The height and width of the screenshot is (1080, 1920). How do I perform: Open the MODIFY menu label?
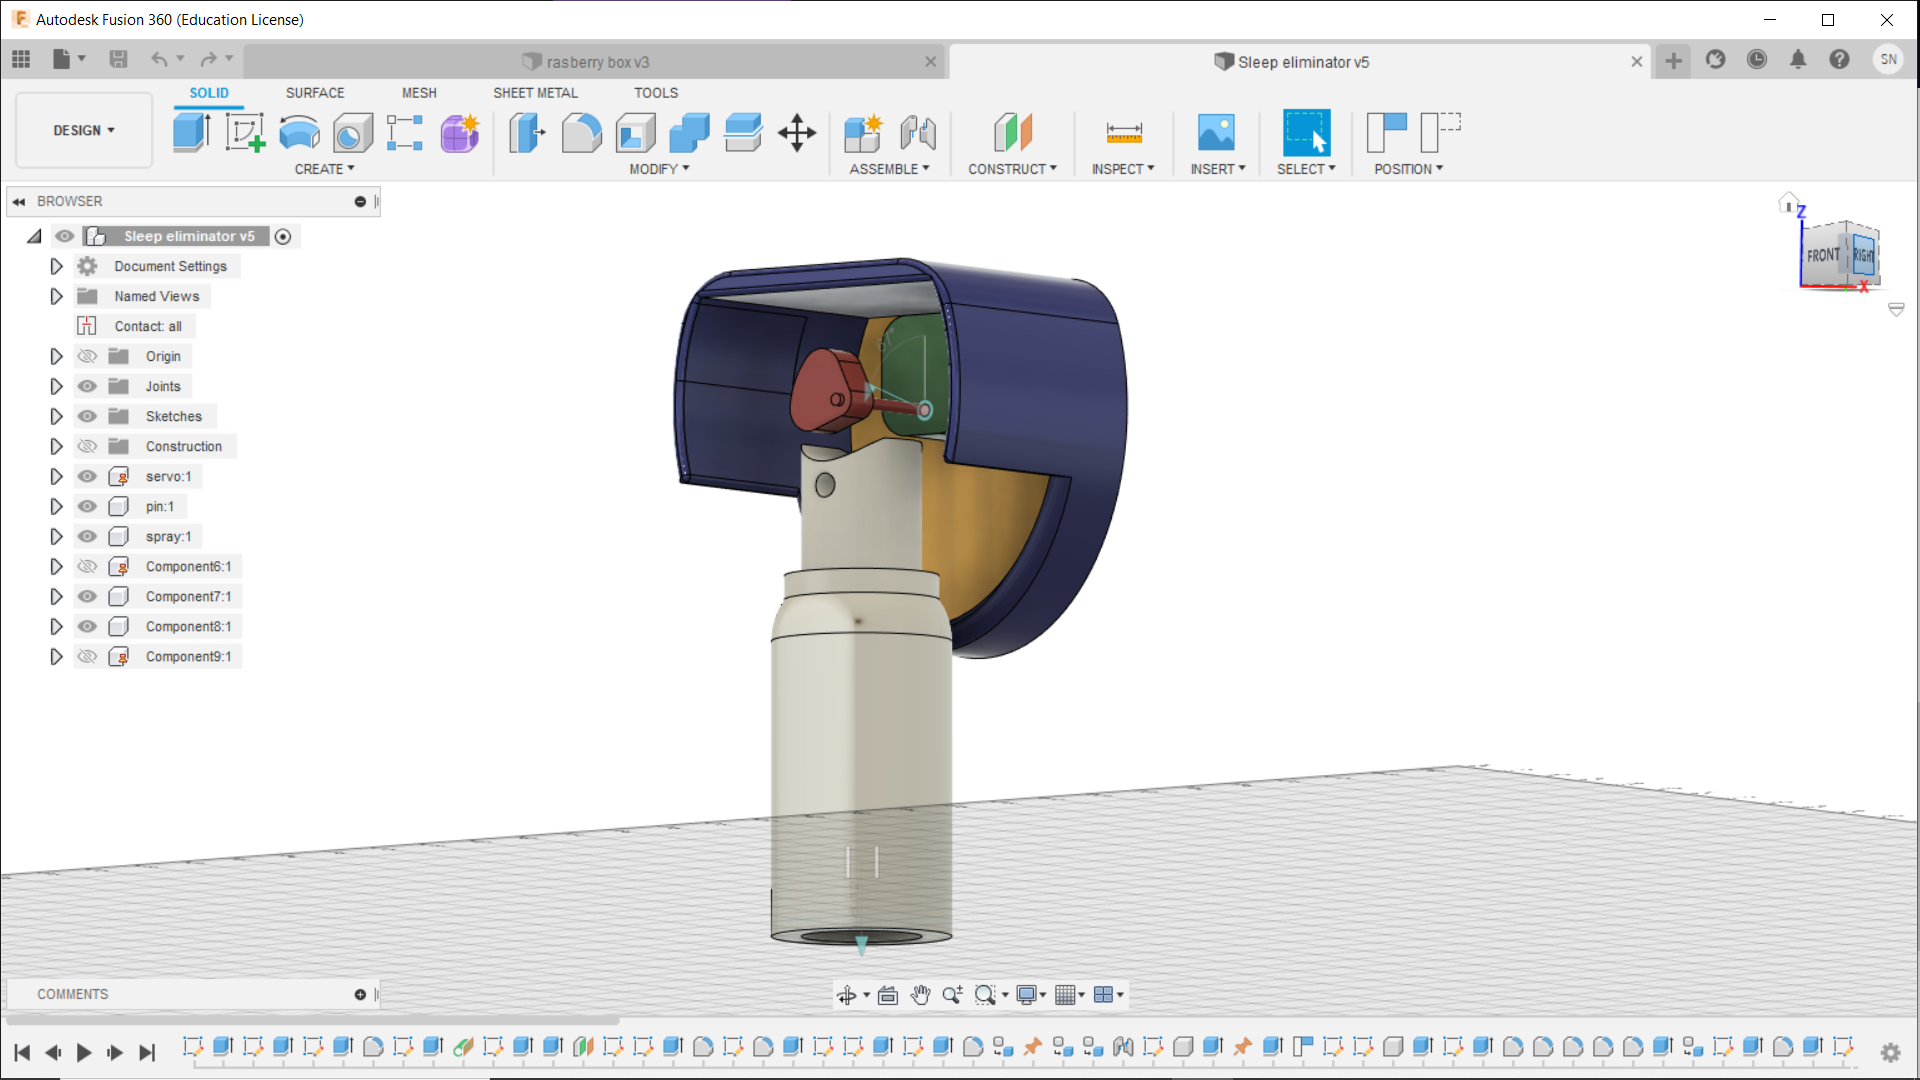tap(659, 169)
